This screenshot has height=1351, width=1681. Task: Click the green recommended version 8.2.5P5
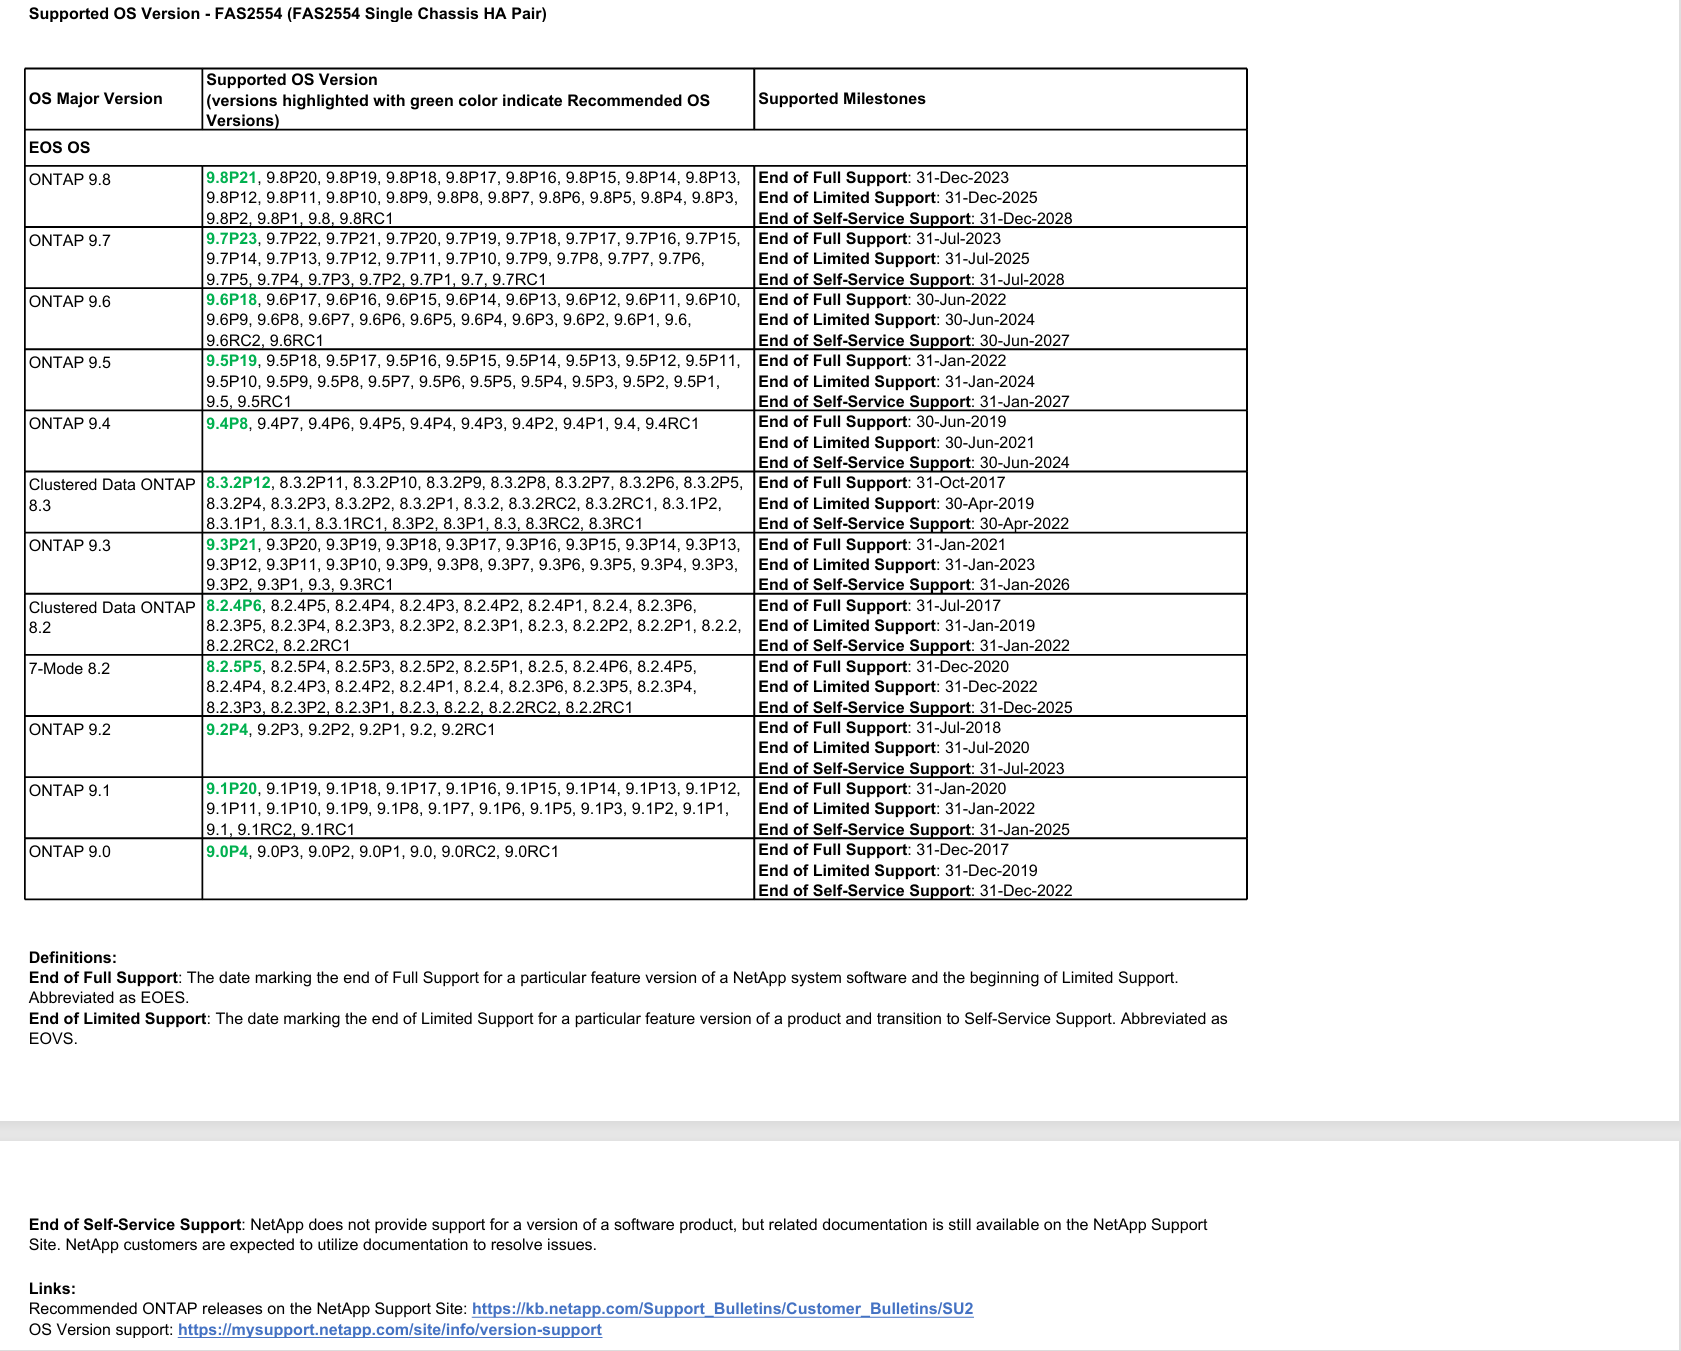point(234,666)
